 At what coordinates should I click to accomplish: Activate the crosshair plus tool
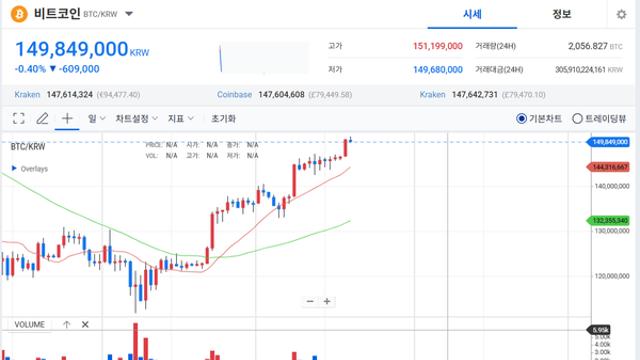pos(67,118)
